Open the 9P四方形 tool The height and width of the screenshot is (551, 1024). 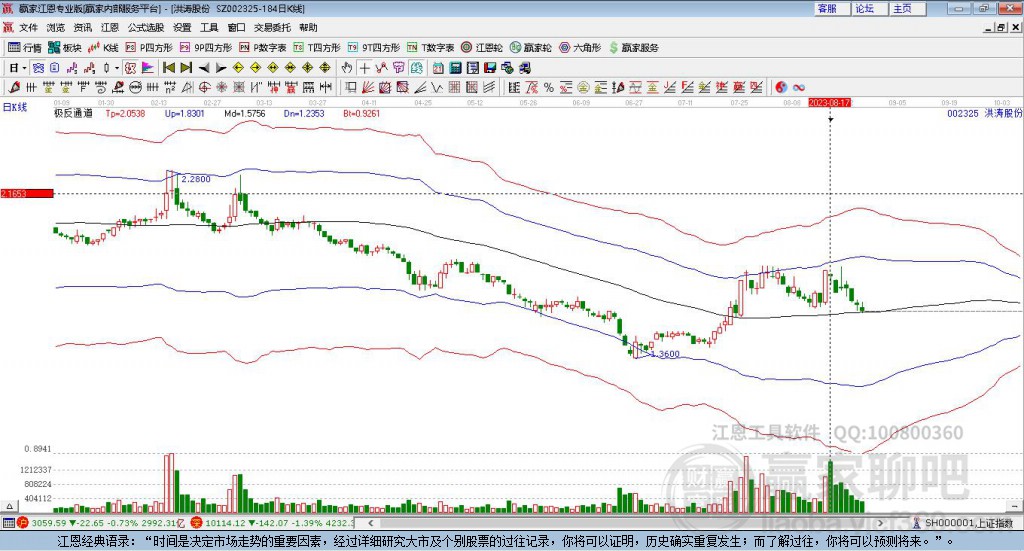(x=206, y=48)
